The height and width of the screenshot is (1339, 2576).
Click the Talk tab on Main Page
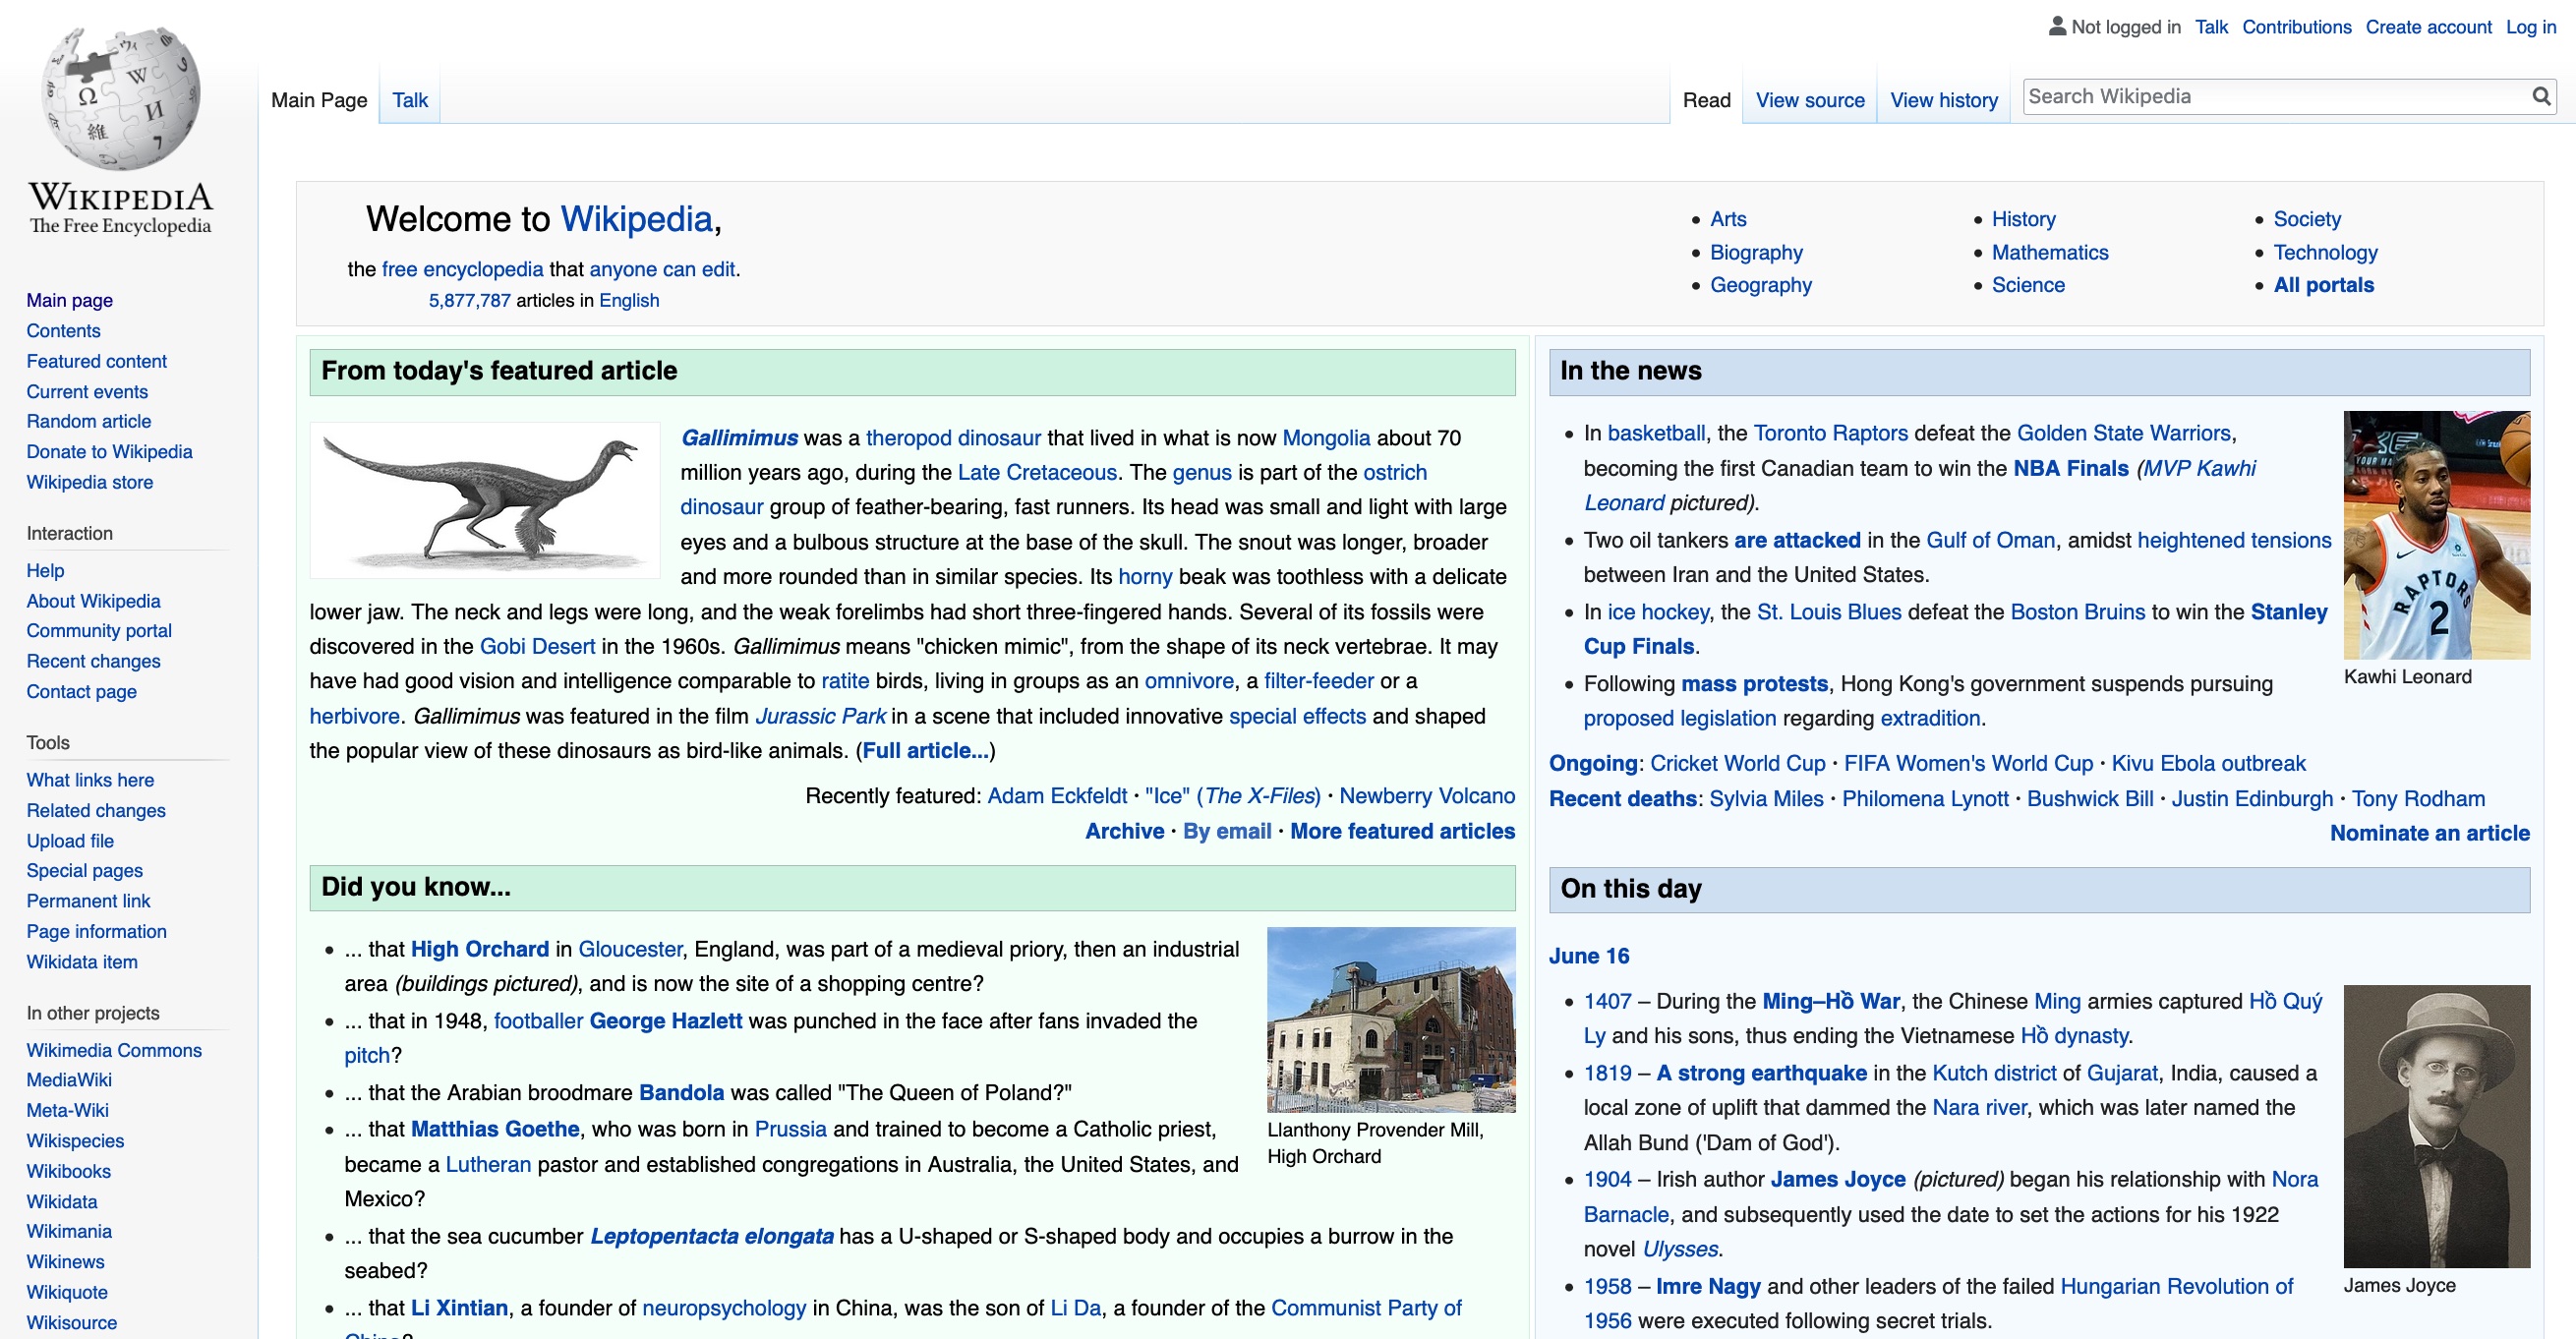click(x=409, y=99)
